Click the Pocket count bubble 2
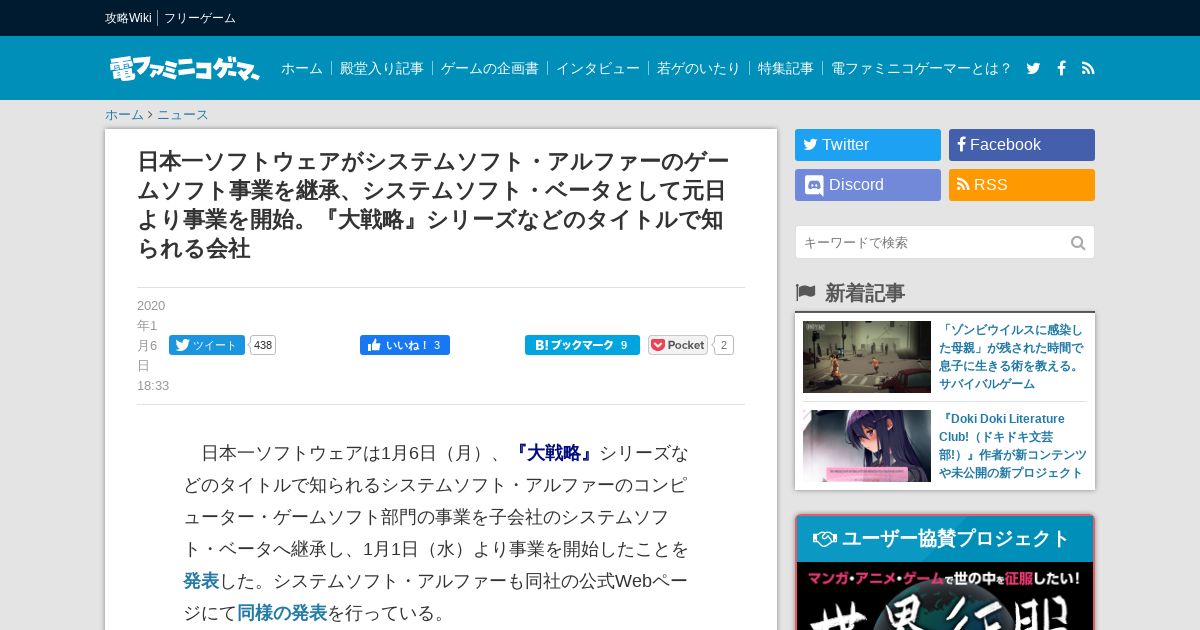This screenshot has height=630, width=1200. point(724,345)
